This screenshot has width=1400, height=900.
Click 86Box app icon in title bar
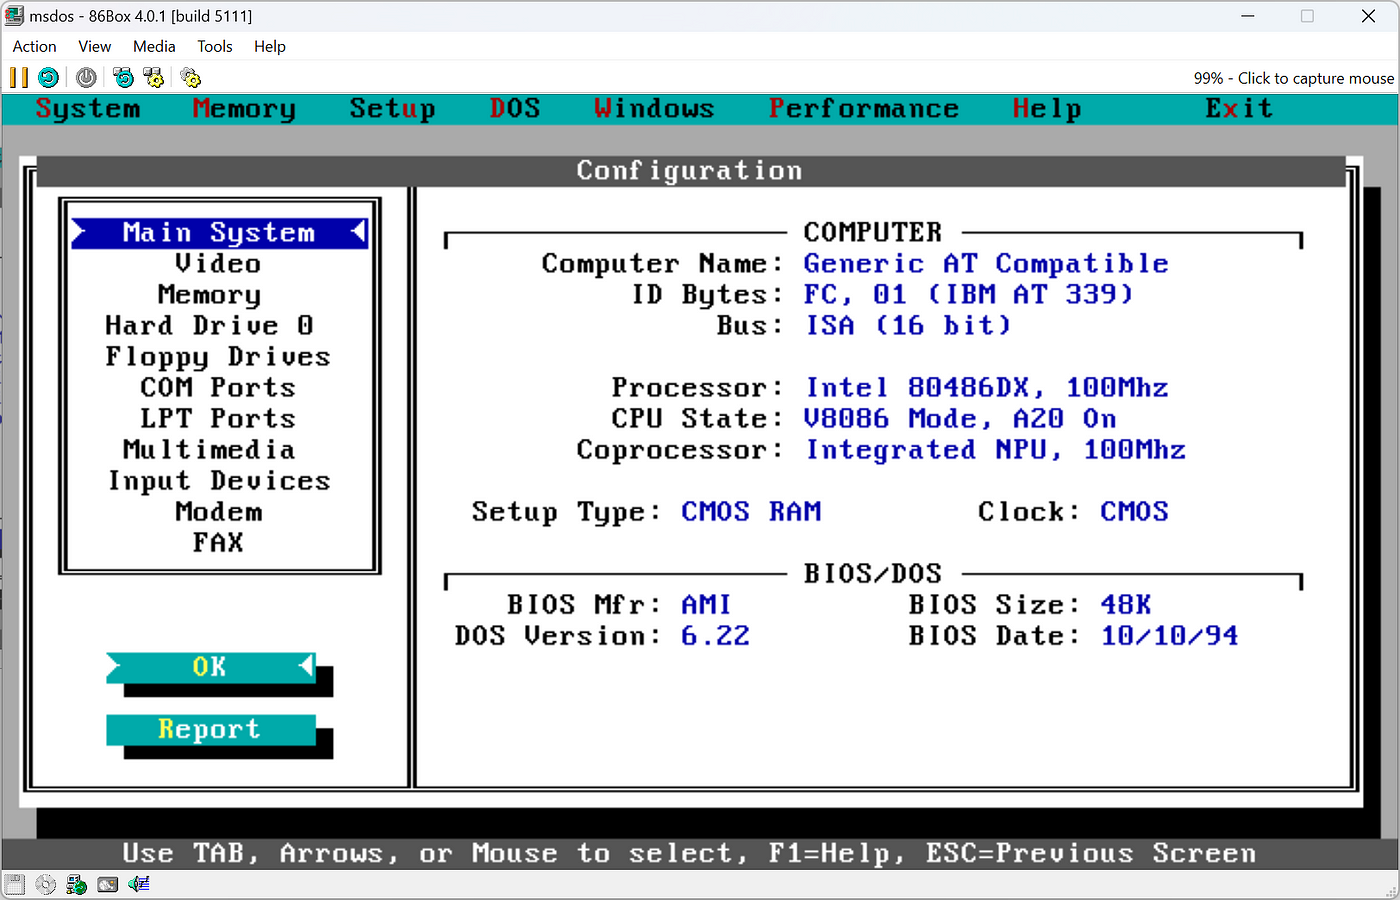14,16
